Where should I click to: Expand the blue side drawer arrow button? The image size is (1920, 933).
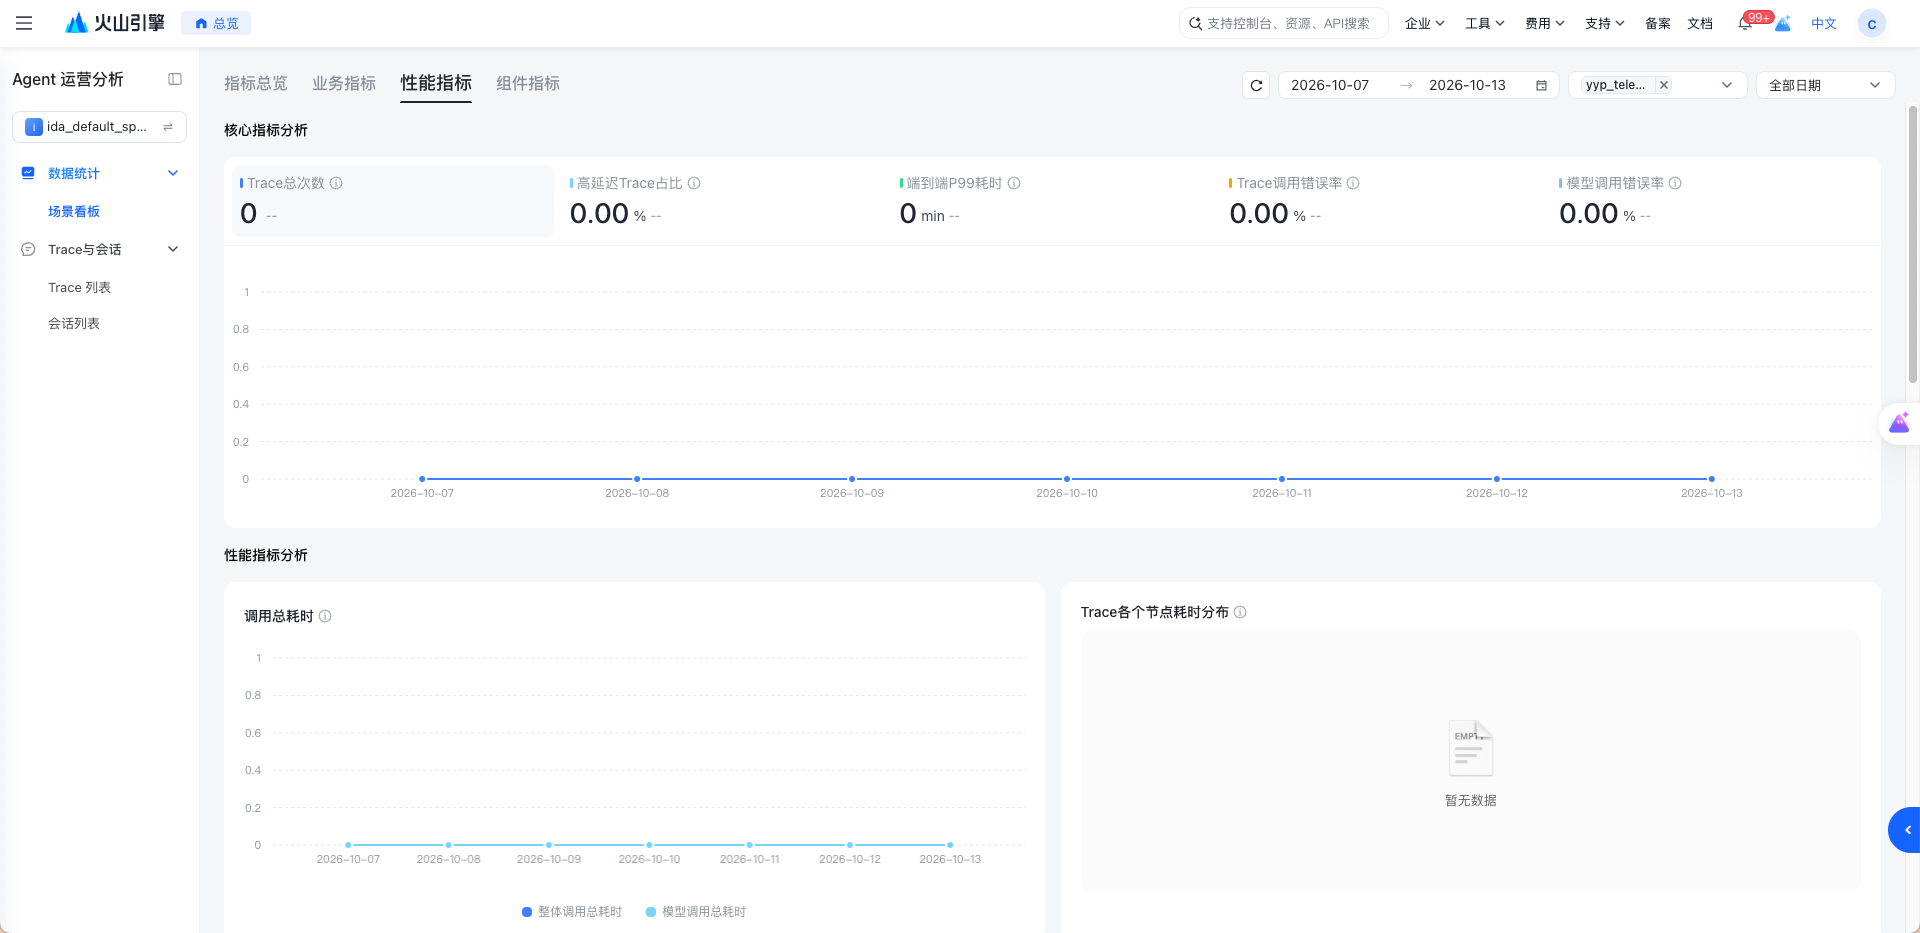pos(1905,830)
